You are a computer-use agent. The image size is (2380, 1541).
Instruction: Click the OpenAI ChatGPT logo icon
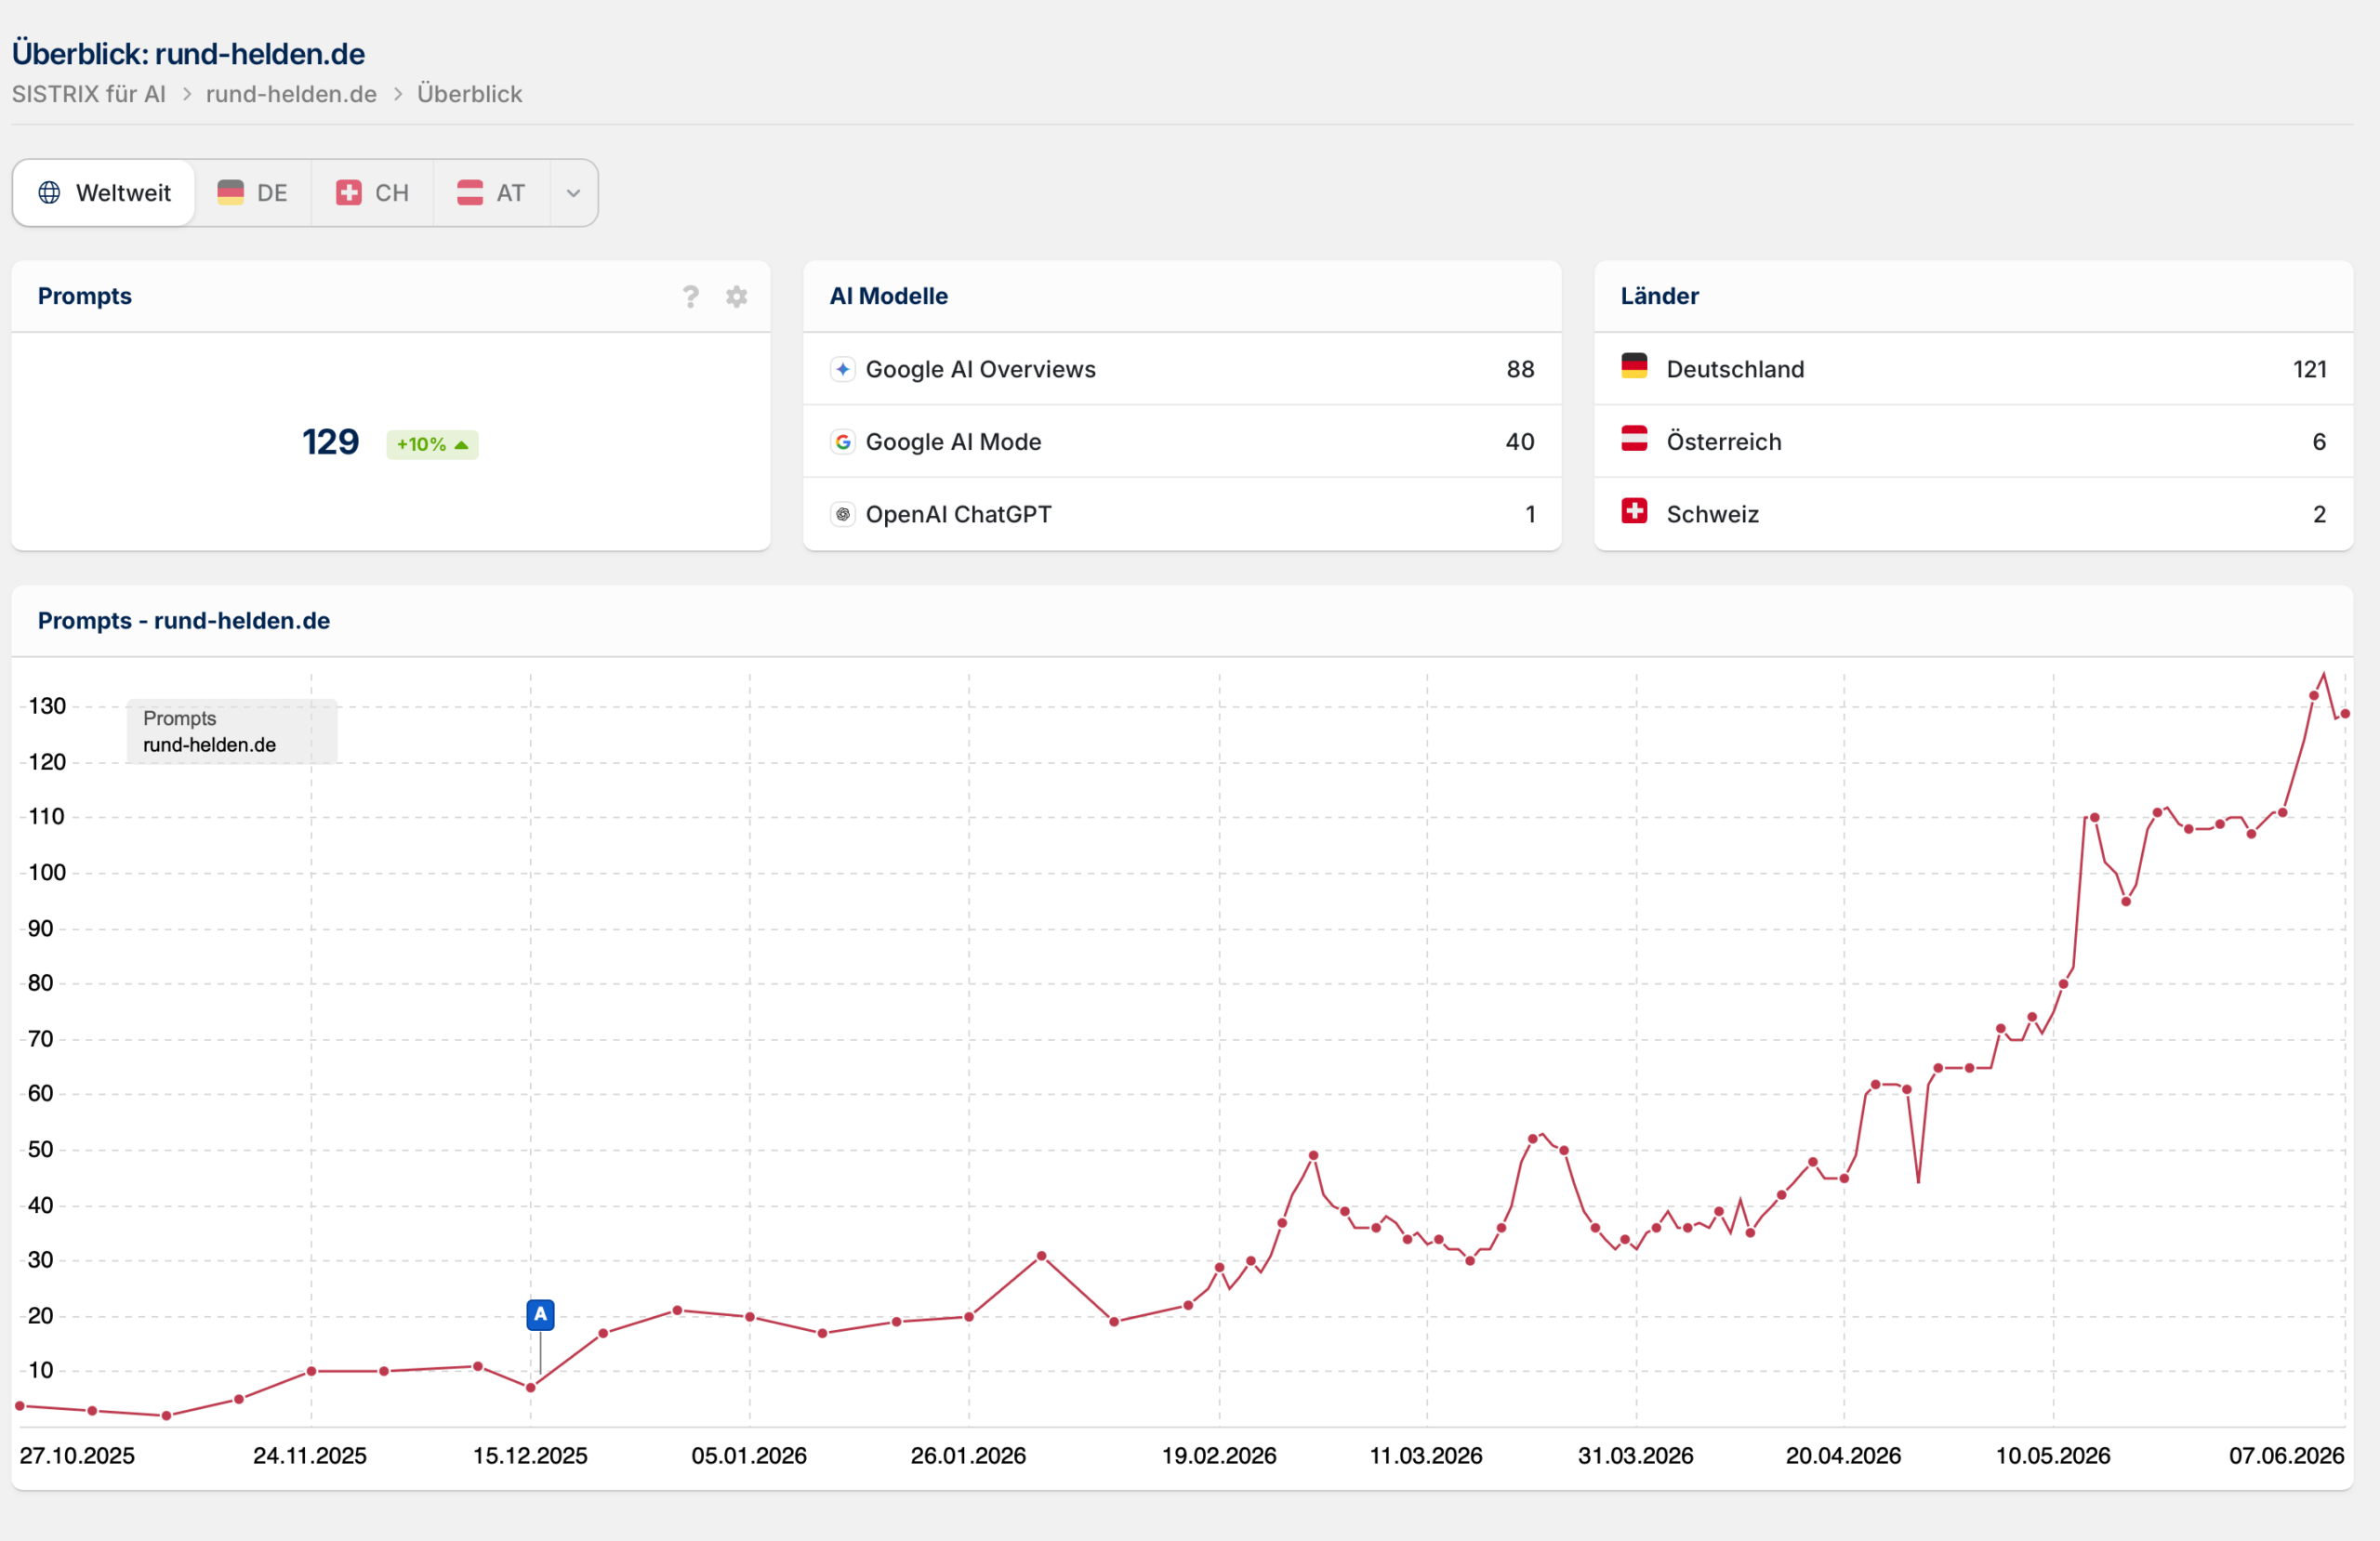coord(842,514)
